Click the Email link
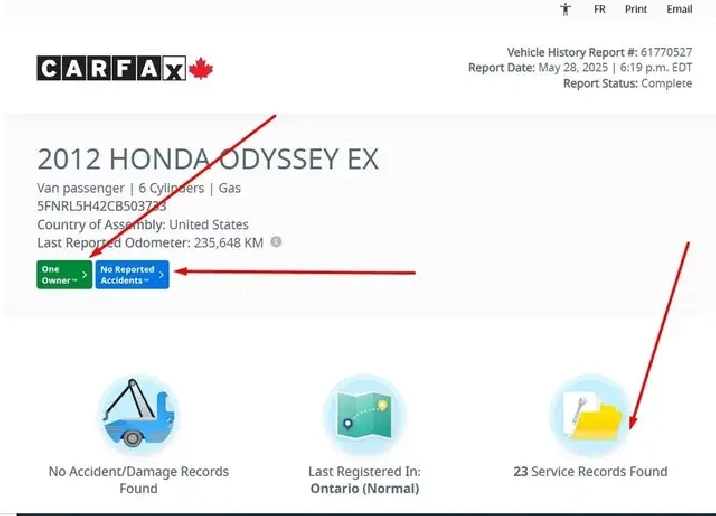 679,9
